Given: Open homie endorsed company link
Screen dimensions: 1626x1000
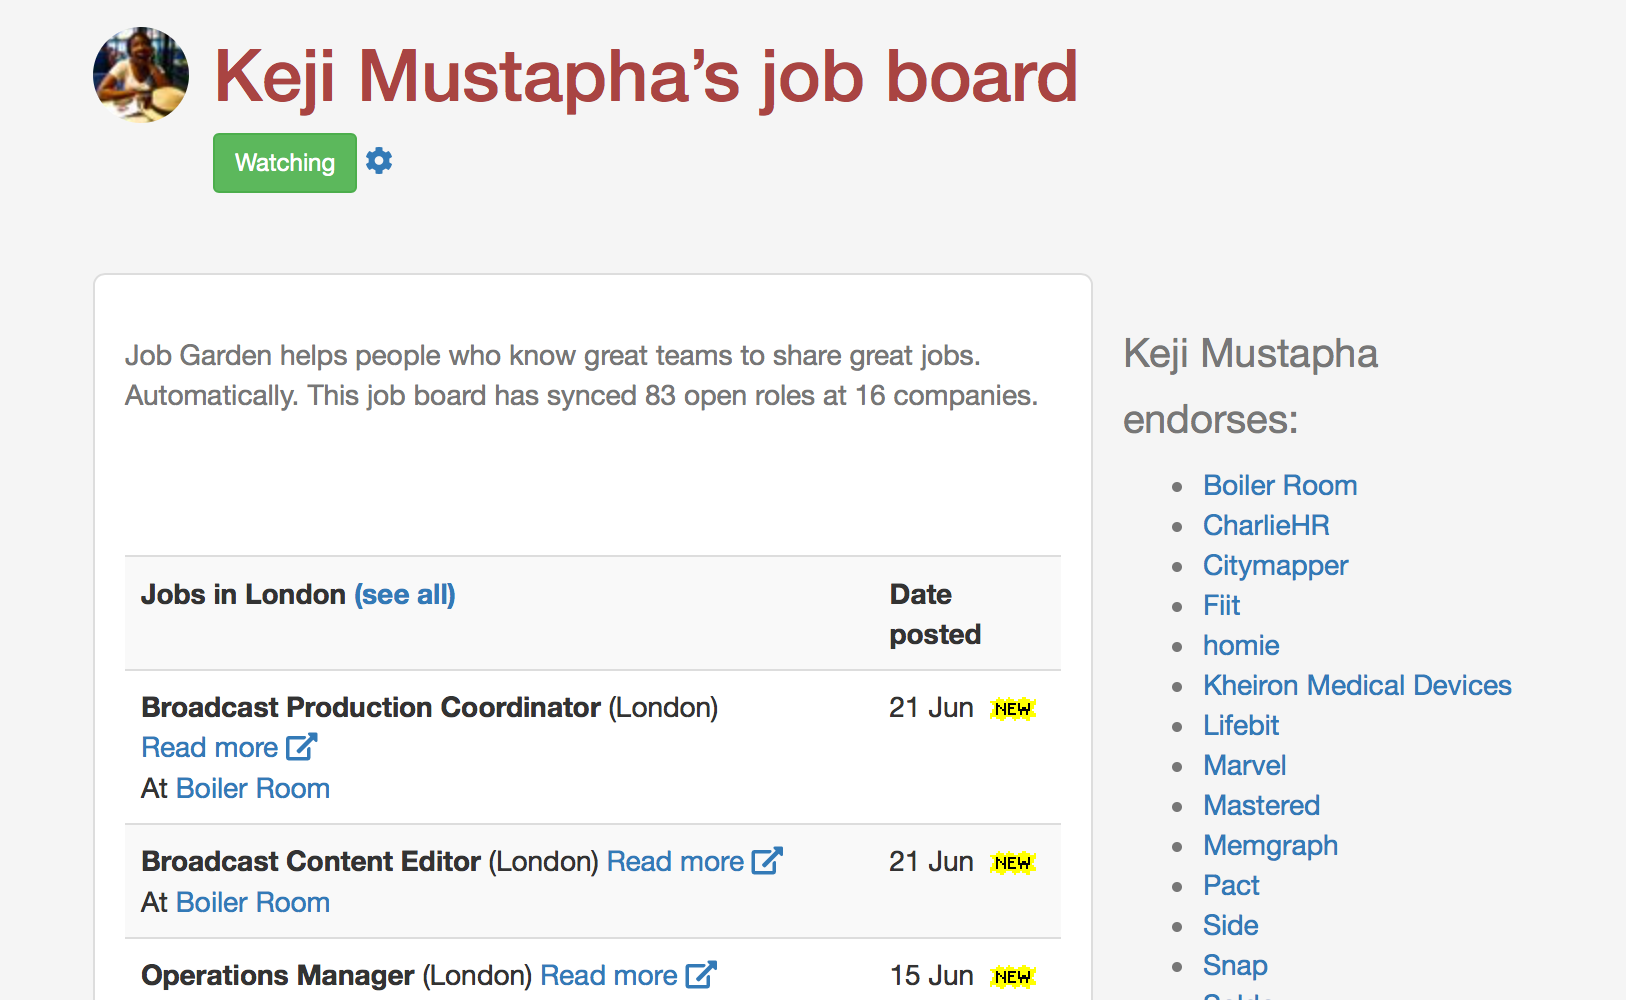Looking at the screenshot, I should pyautogui.click(x=1241, y=646).
